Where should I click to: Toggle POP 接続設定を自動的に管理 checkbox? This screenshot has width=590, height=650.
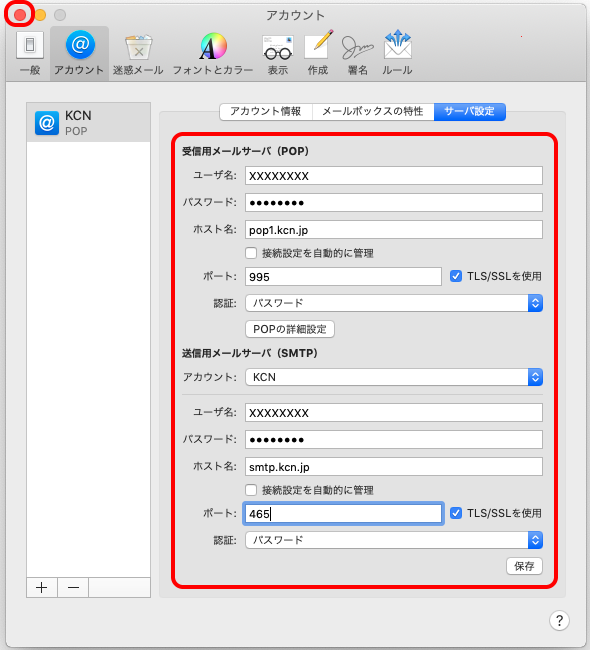click(251, 253)
